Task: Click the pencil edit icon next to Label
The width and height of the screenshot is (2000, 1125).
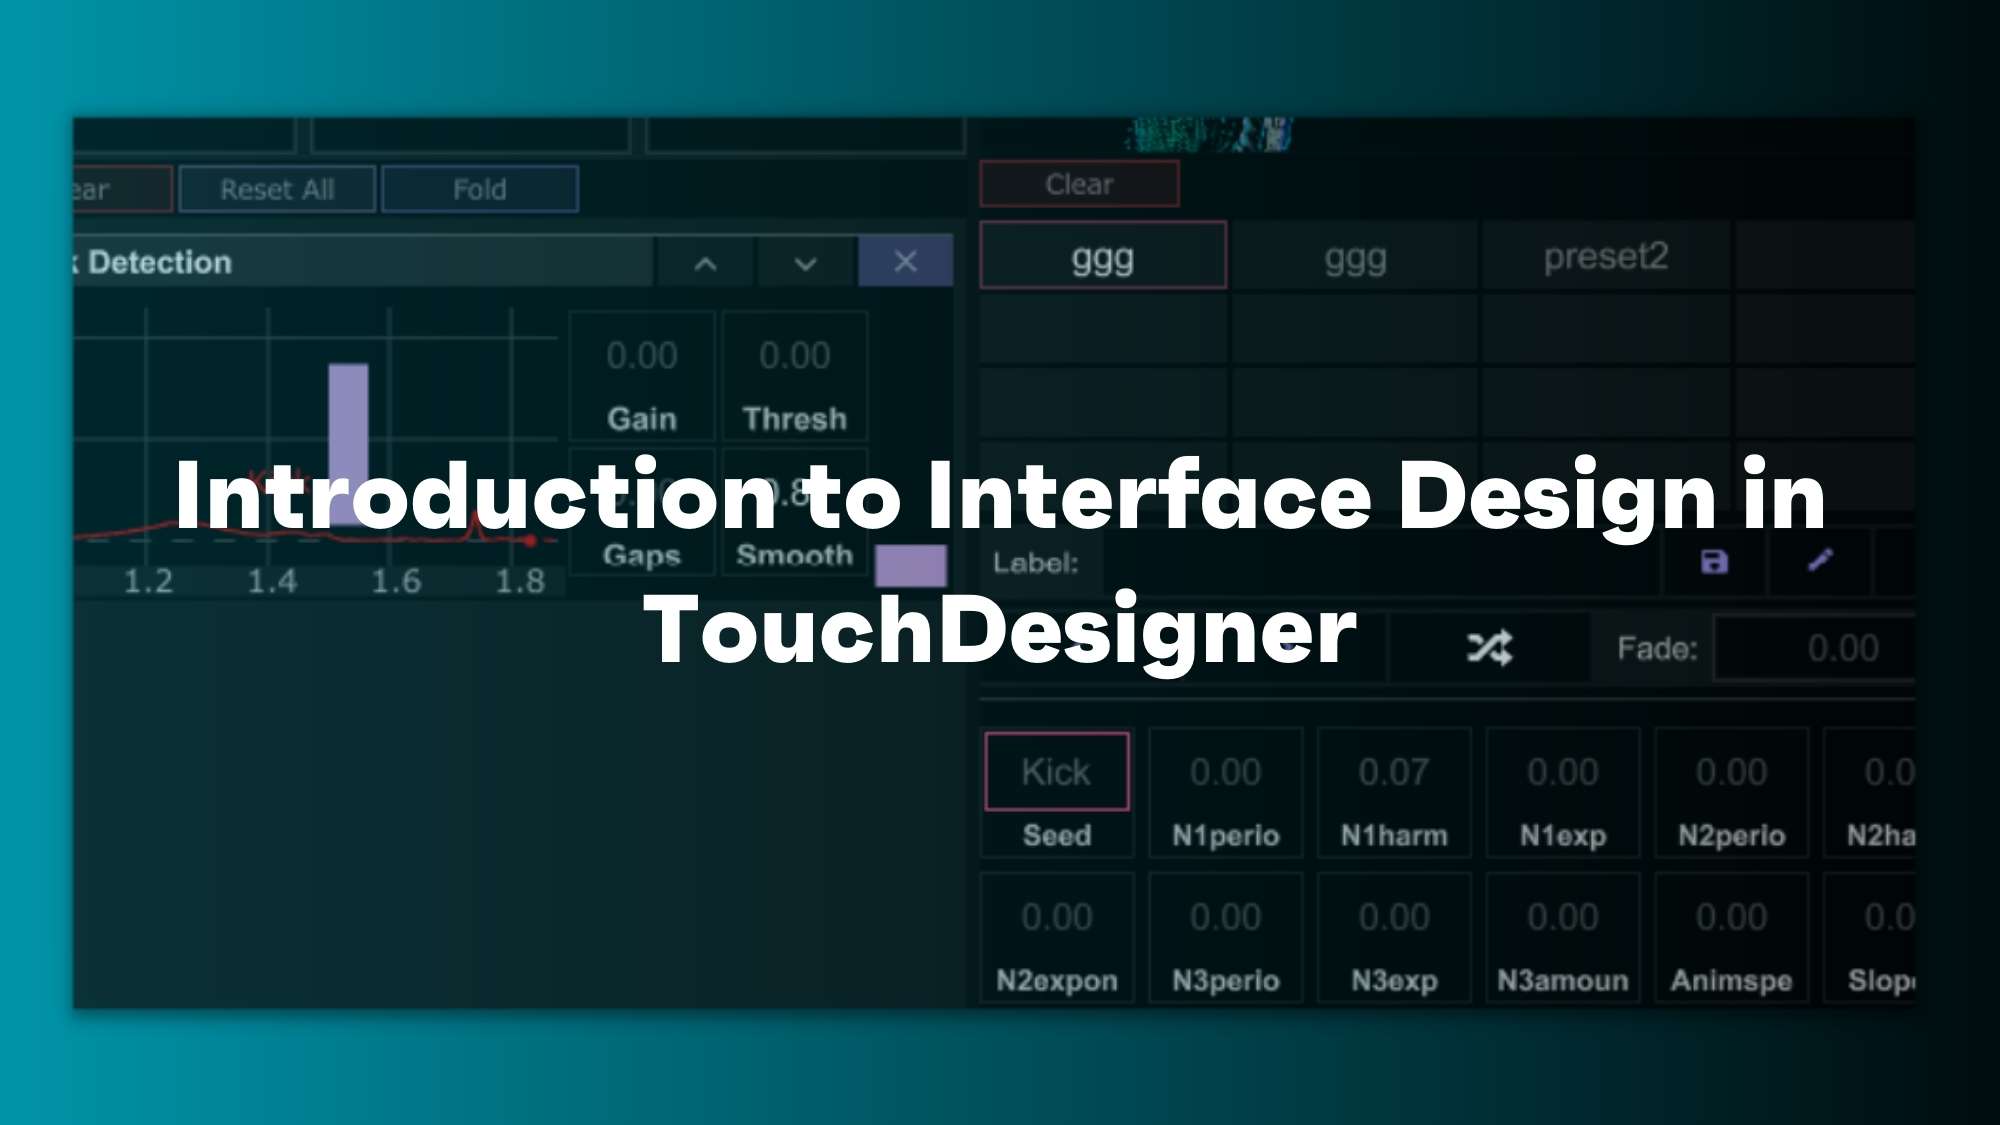Action: (1820, 561)
